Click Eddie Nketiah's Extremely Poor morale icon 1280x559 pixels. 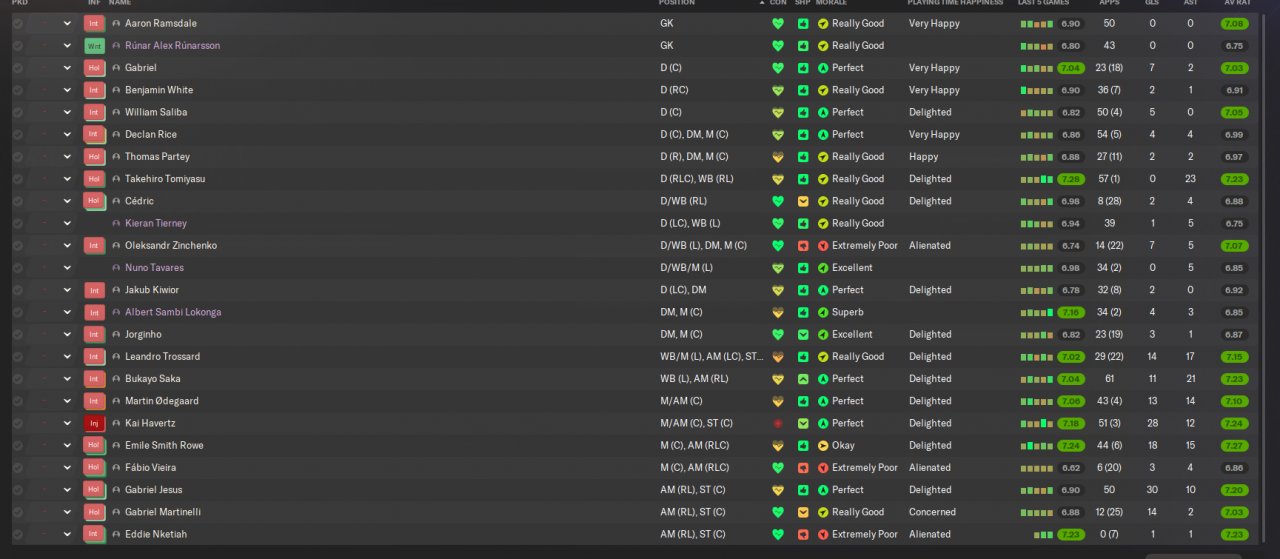[823, 534]
